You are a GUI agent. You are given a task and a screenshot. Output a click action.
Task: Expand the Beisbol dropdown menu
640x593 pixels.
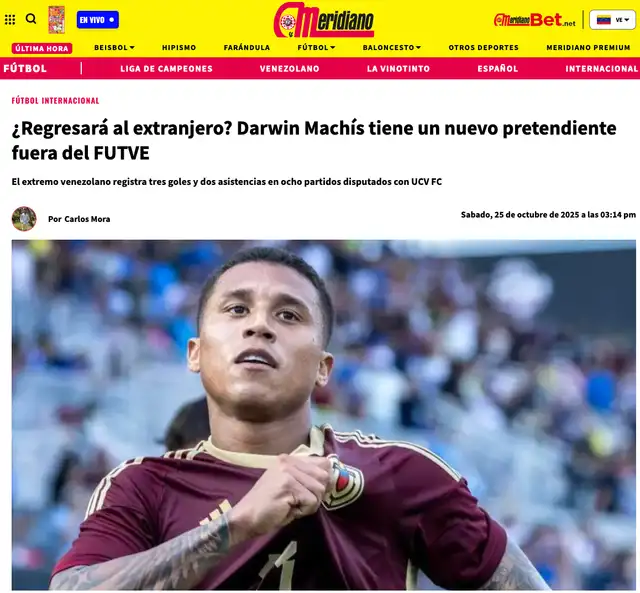pyautogui.click(x=114, y=48)
